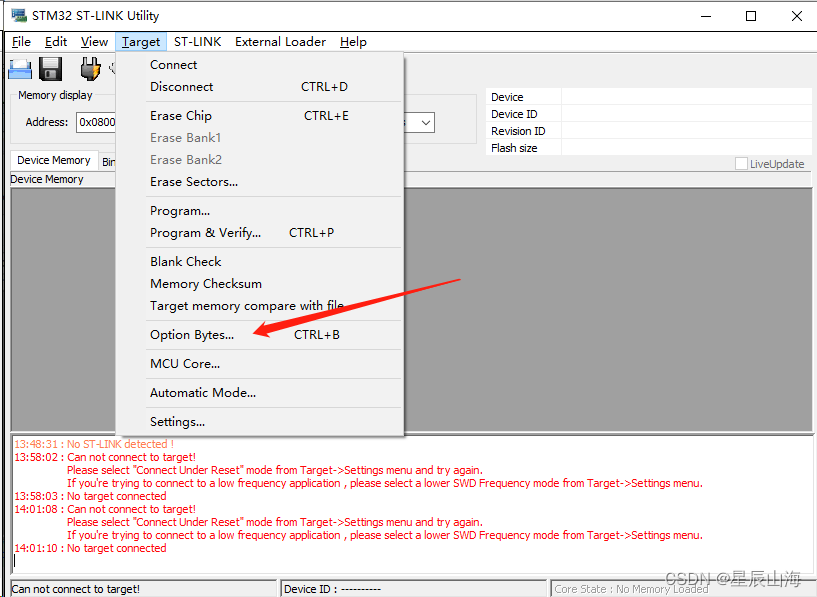
Task: Open the External Loader menu
Action: point(280,42)
